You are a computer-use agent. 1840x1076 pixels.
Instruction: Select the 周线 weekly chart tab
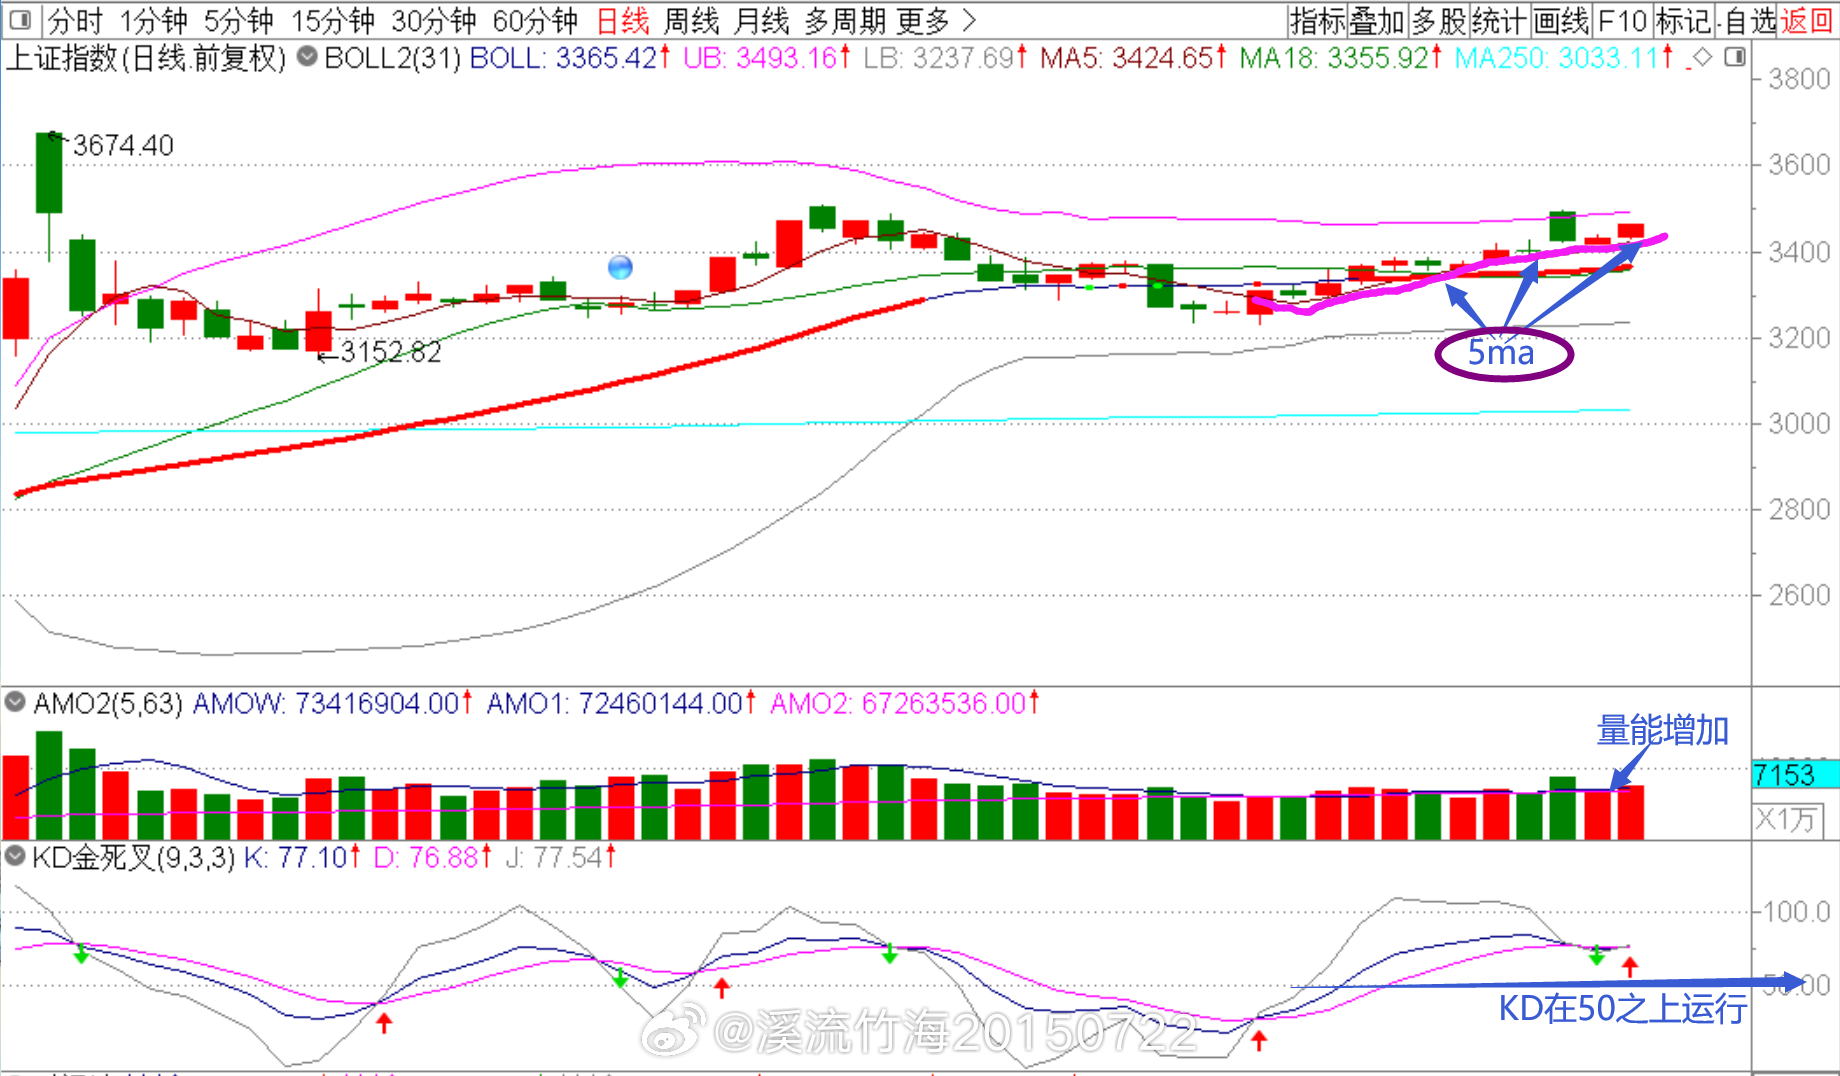[692, 20]
